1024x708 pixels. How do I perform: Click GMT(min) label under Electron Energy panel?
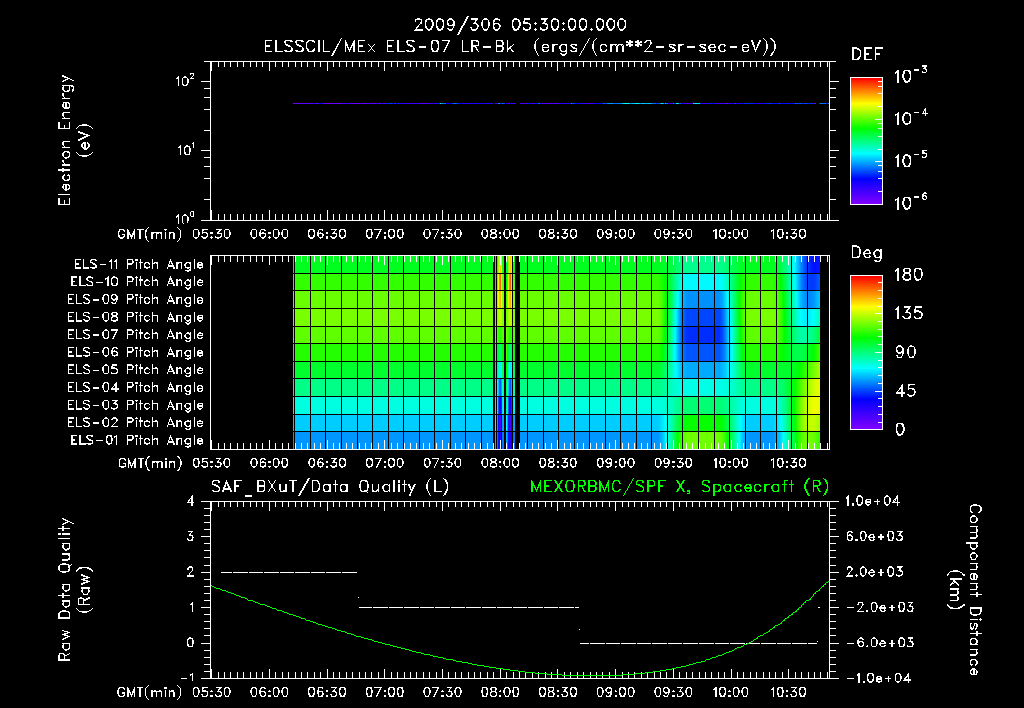pyautogui.click(x=149, y=234)
